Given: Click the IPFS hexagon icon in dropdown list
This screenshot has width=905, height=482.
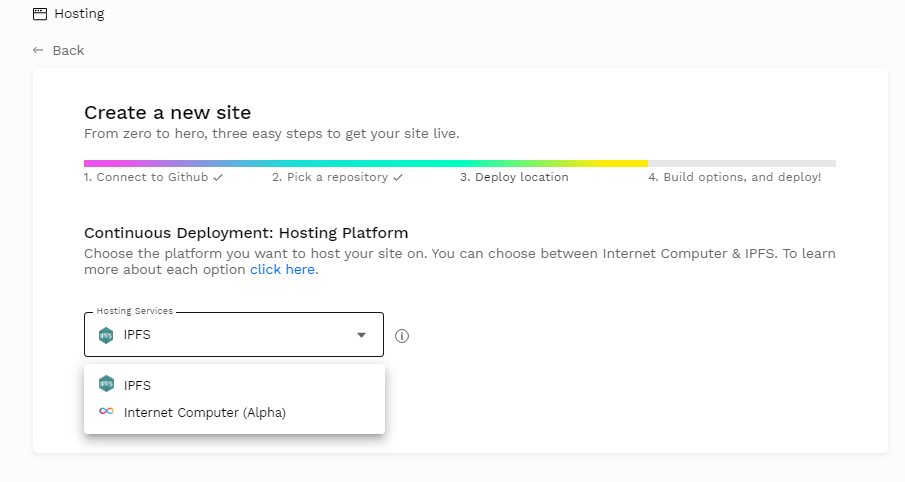Looking at the screenshot, I should (x=107, y=385).
